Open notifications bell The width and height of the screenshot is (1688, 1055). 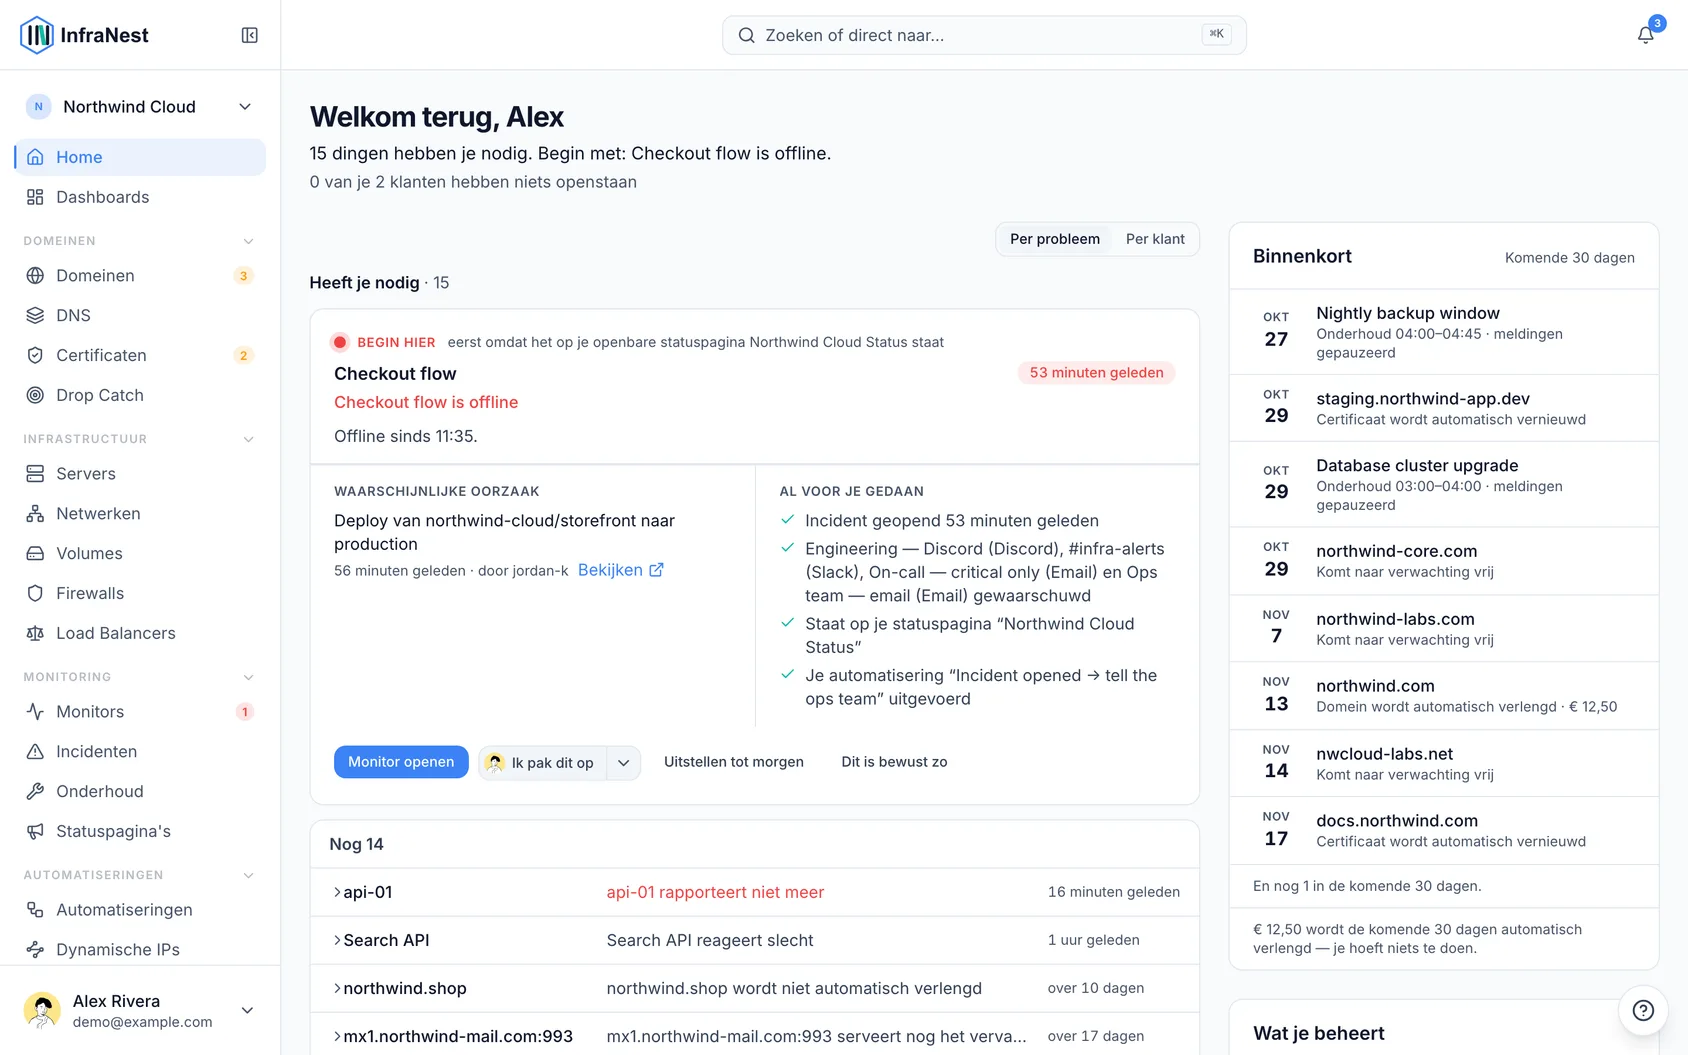pos(1645,35)
